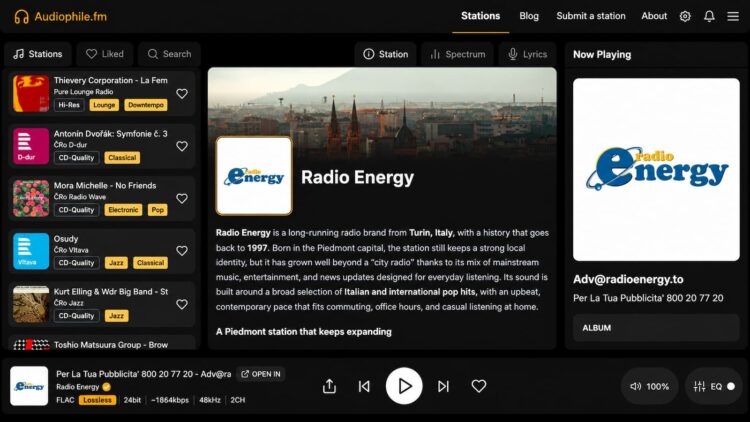Adjust volume via the 100% control
Screen dimensions: 750x422
point(650,386)
